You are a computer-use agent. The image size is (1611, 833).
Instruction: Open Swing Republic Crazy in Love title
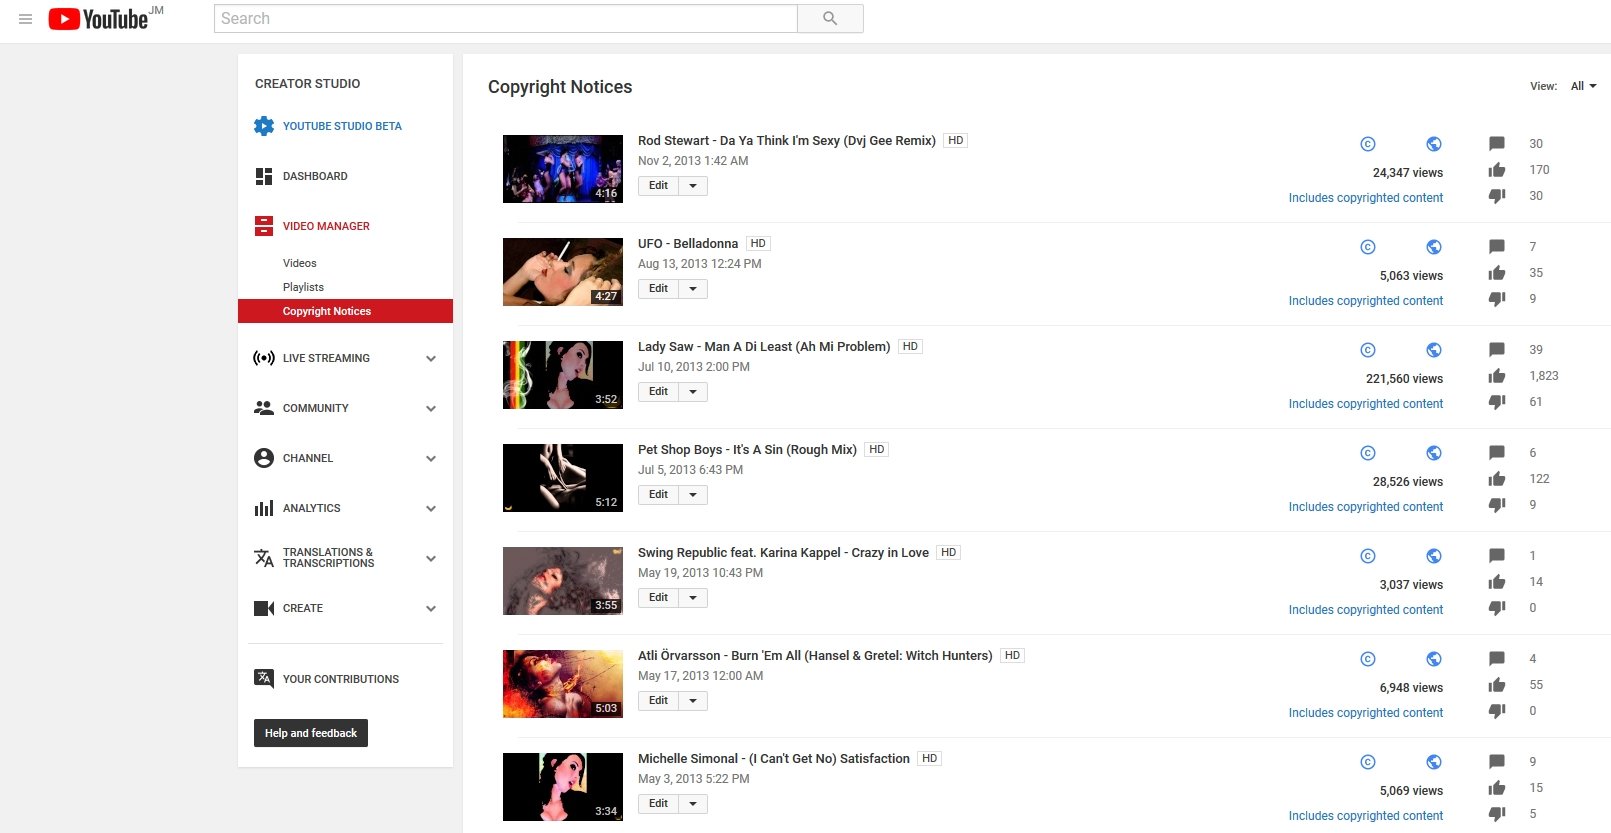pyautogui.click(x=783, y=553)
